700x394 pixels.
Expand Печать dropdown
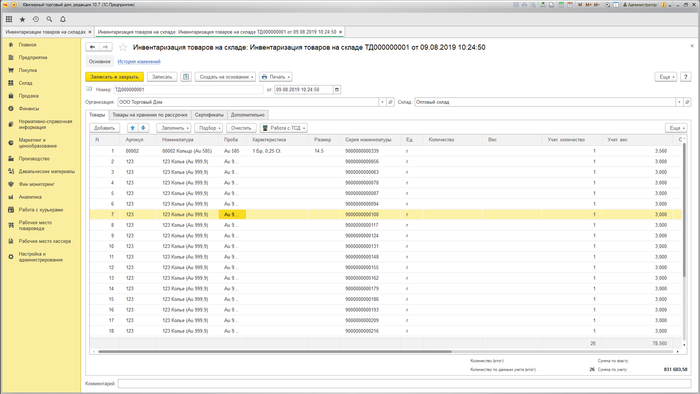click(275, 77)
